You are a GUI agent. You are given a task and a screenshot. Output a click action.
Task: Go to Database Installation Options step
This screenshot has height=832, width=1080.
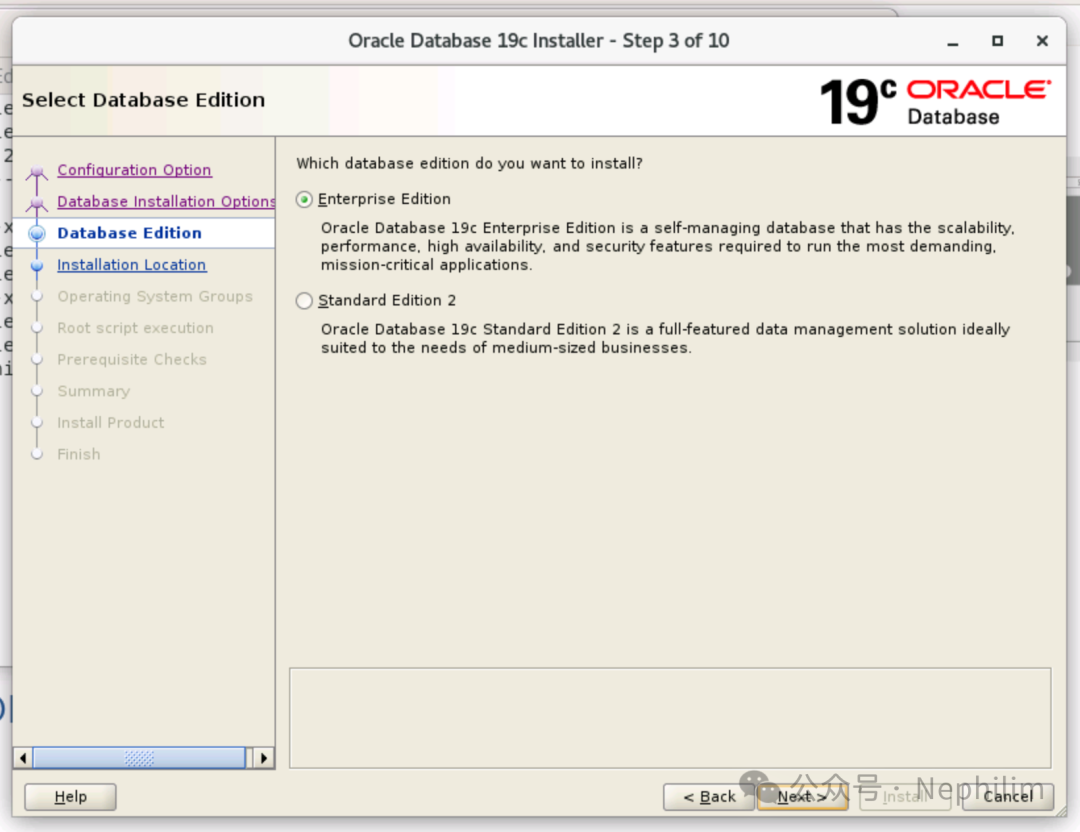(166, 201)
